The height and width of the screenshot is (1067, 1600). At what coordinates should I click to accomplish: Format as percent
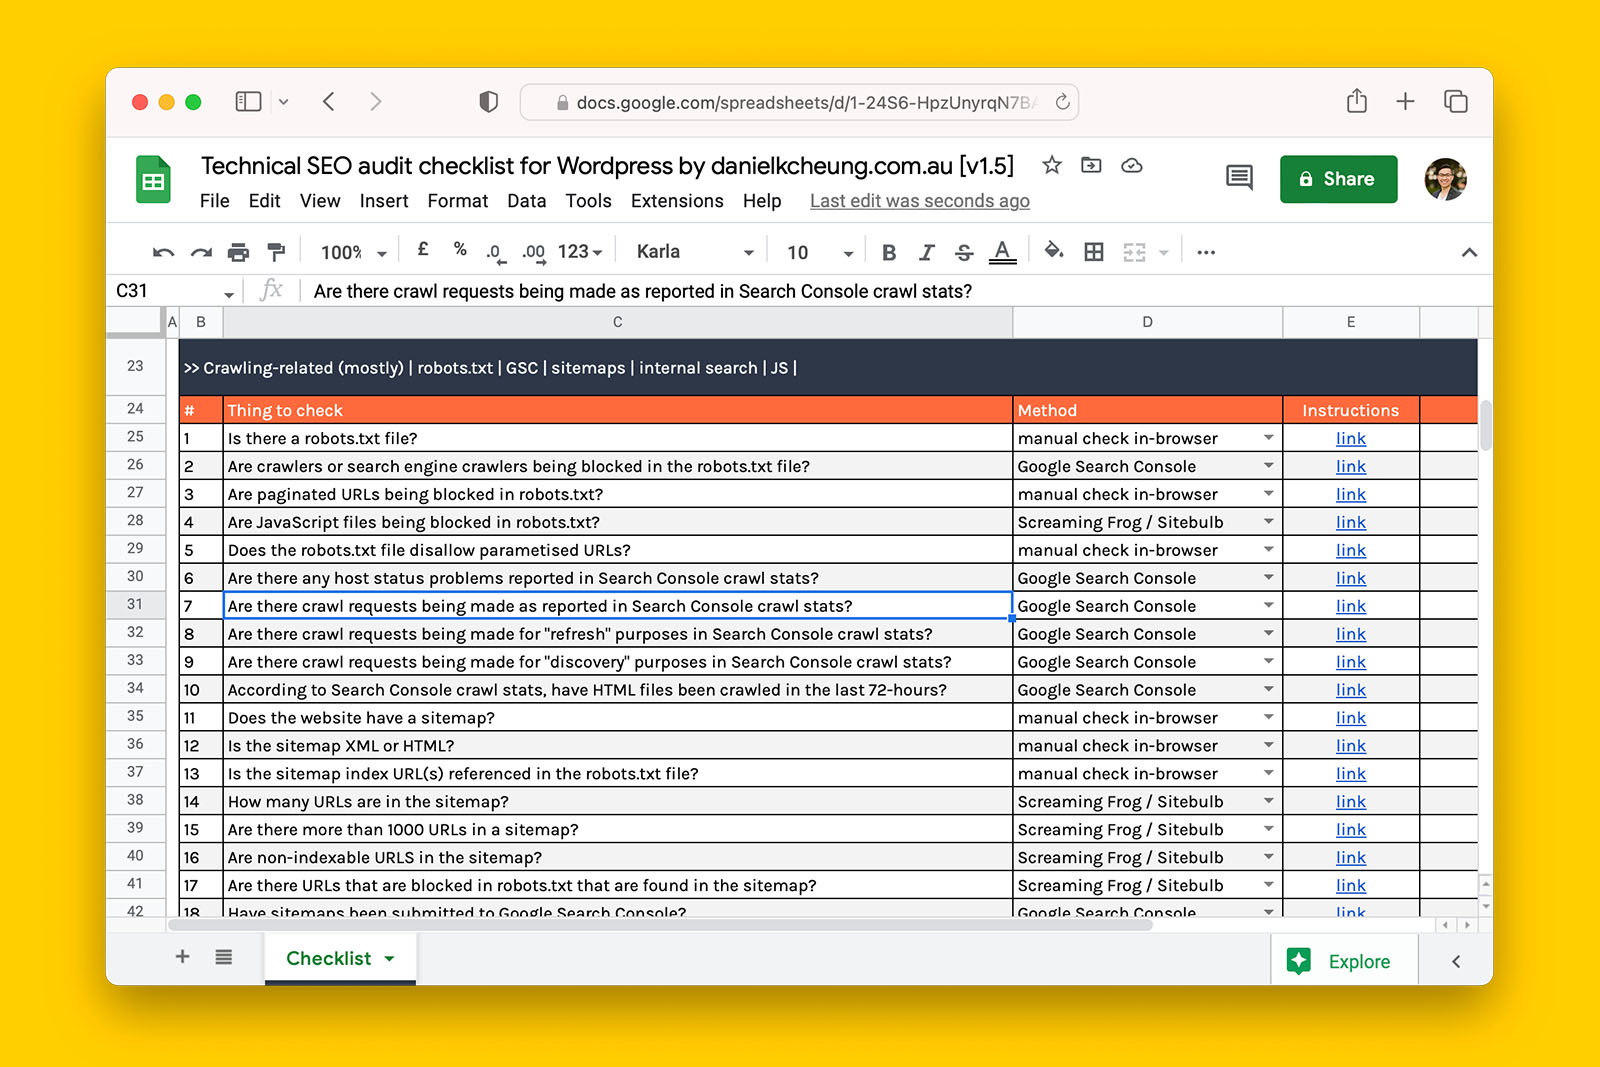[460, 250]
